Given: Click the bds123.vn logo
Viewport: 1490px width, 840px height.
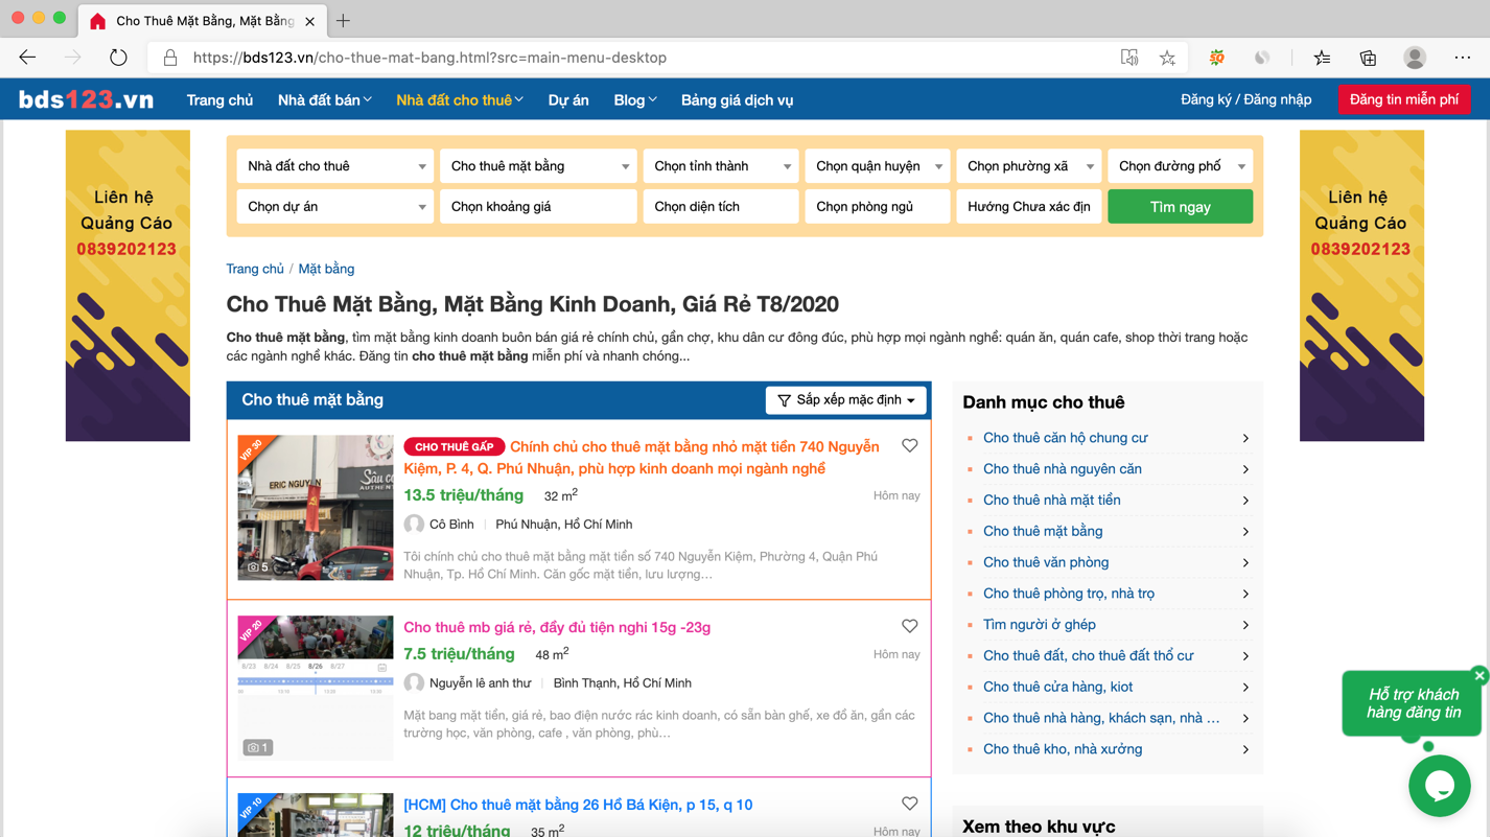Looking at the screenshot, I should [x=86, y=100].
